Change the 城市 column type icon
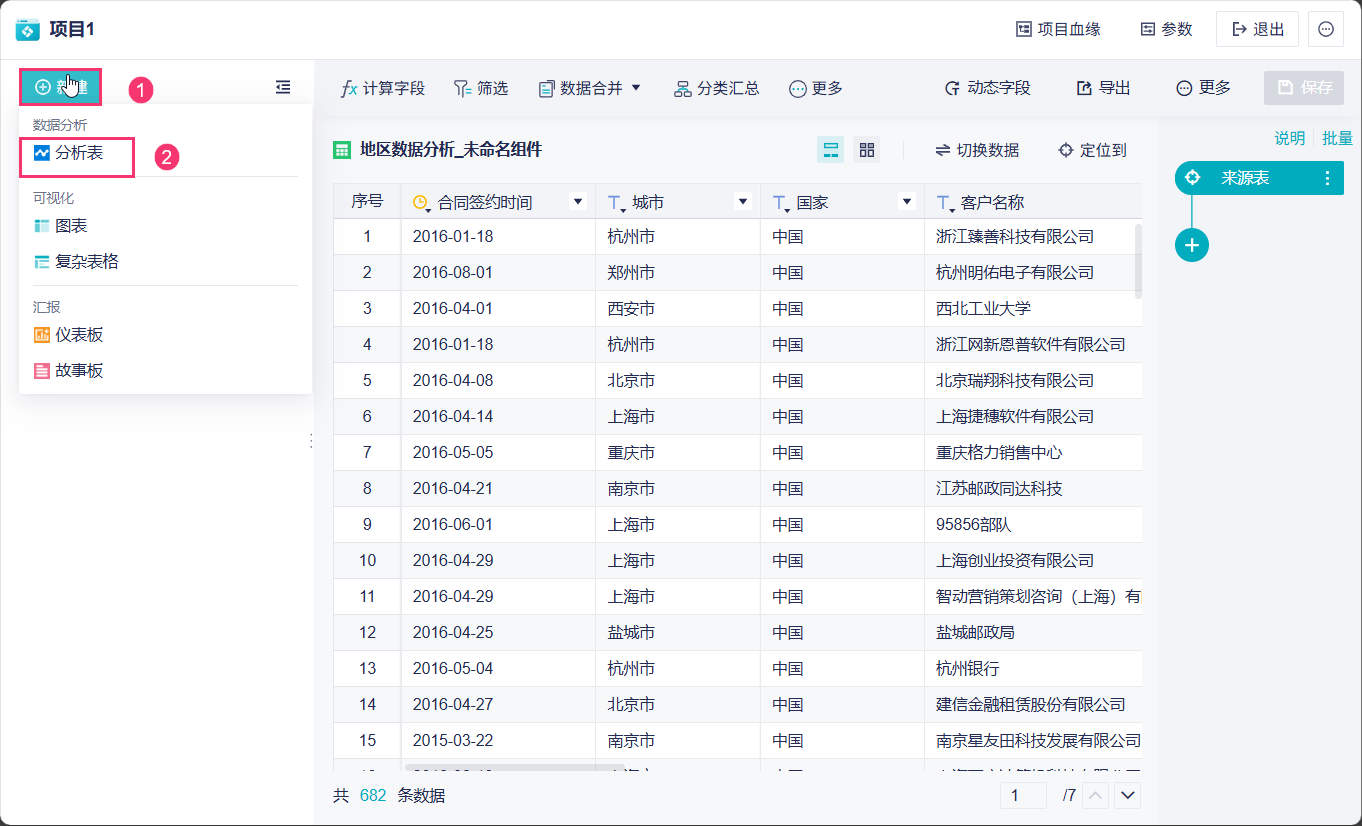The width and height of the screenshot is (1362, 826). [616, 203]
